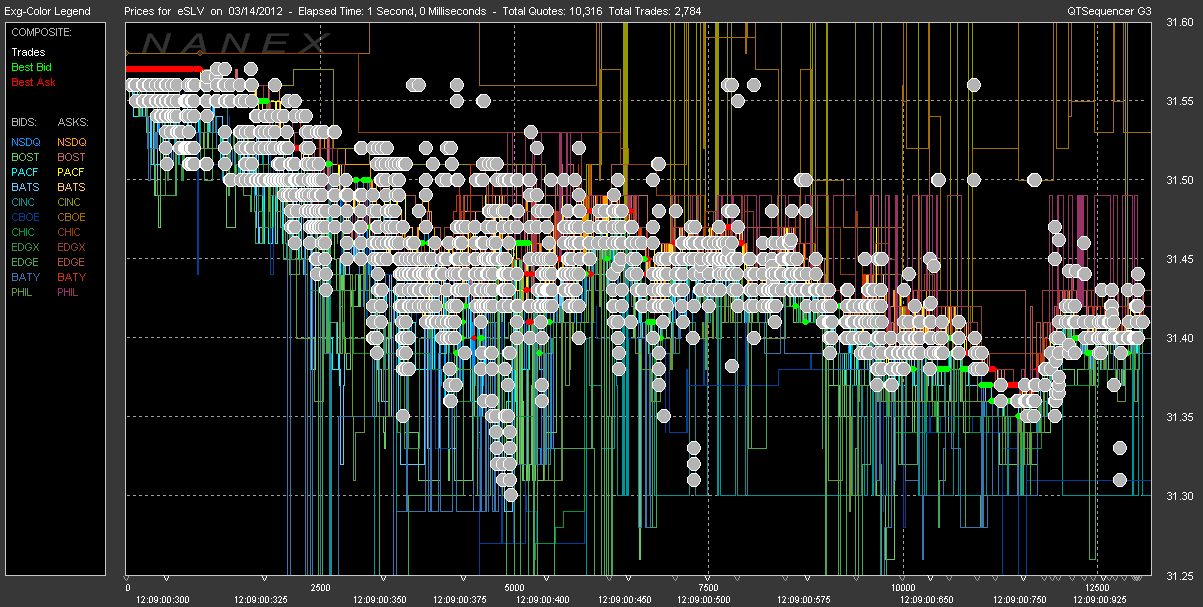Click the QTSequencer G3 label
Image resolution: width=1203 pixels, height=607 pixels.
point(1109,11)
